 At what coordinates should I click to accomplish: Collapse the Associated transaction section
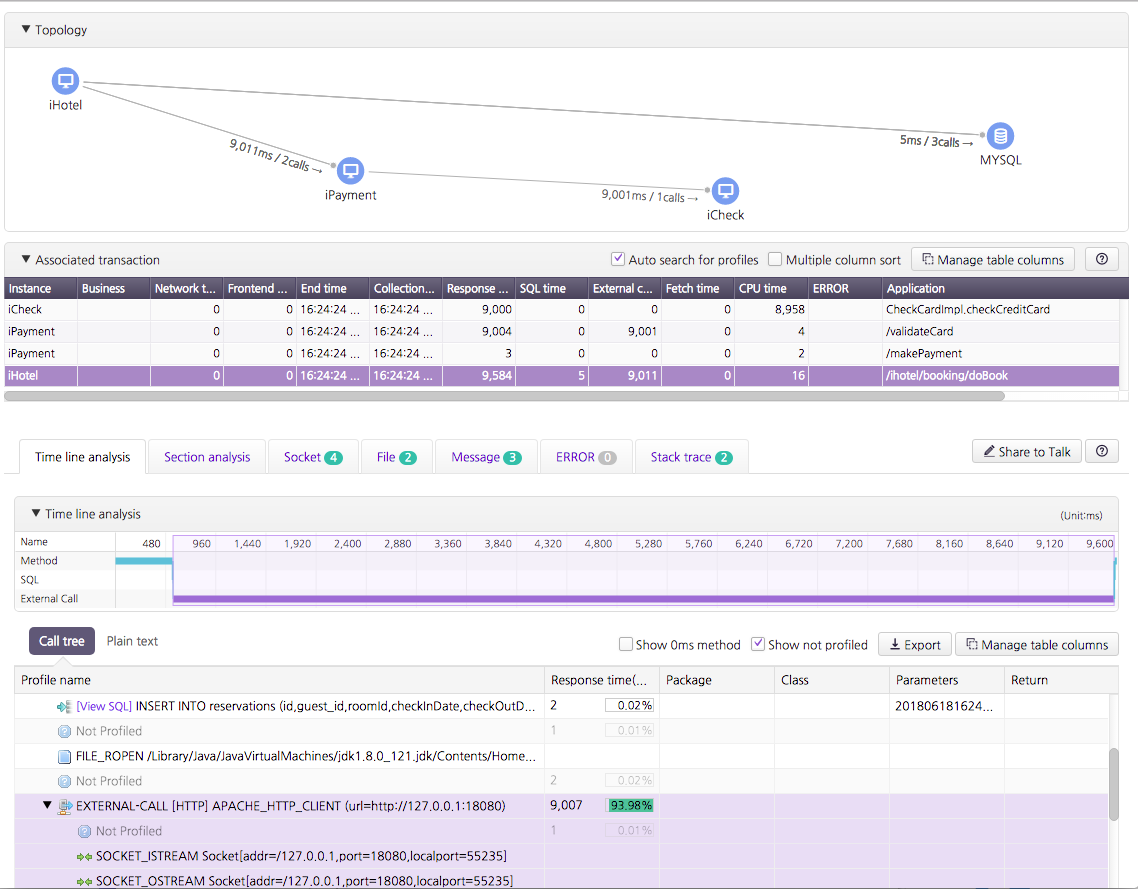pos(26,259)
